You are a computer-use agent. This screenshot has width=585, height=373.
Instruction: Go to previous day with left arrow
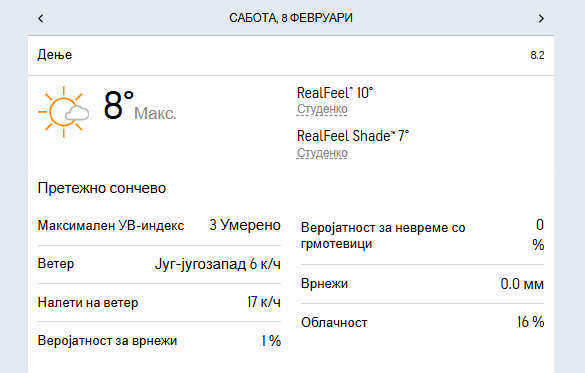point(41,18)
